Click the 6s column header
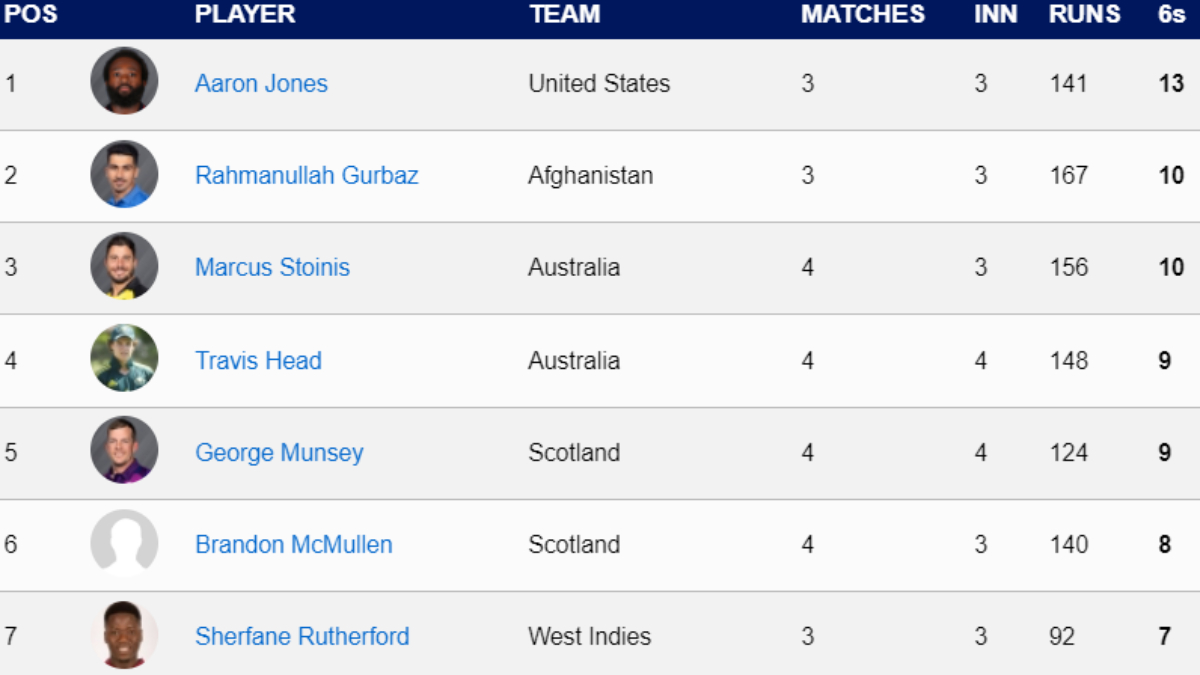The image size is (1200, 675). 1166,15
